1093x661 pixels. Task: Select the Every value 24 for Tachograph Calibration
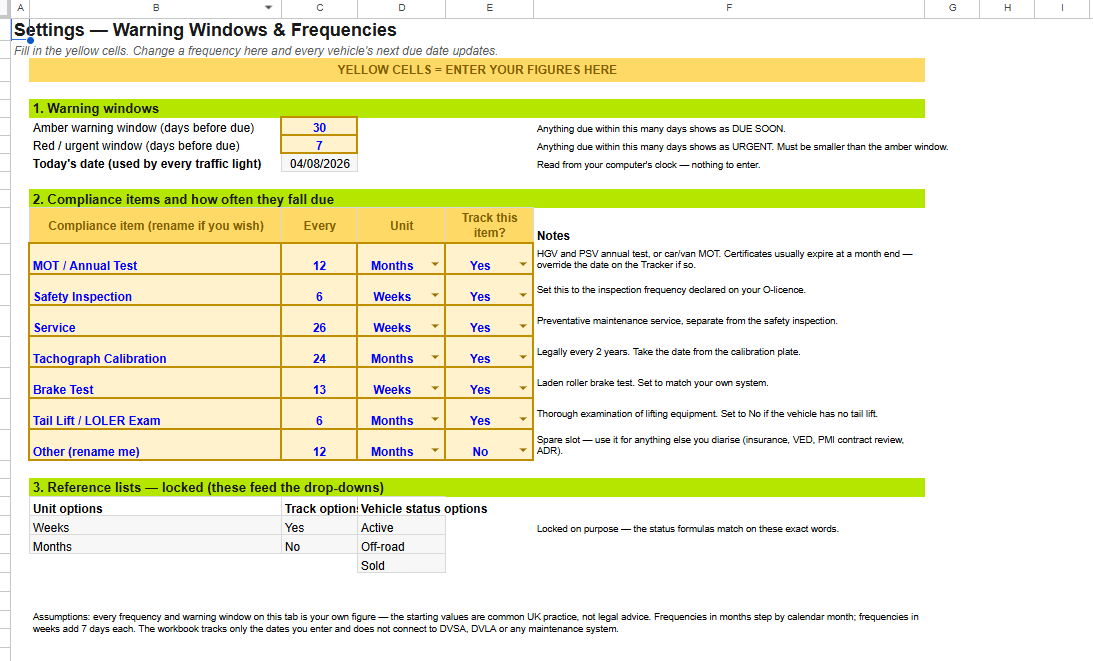[x=319, y=351]
